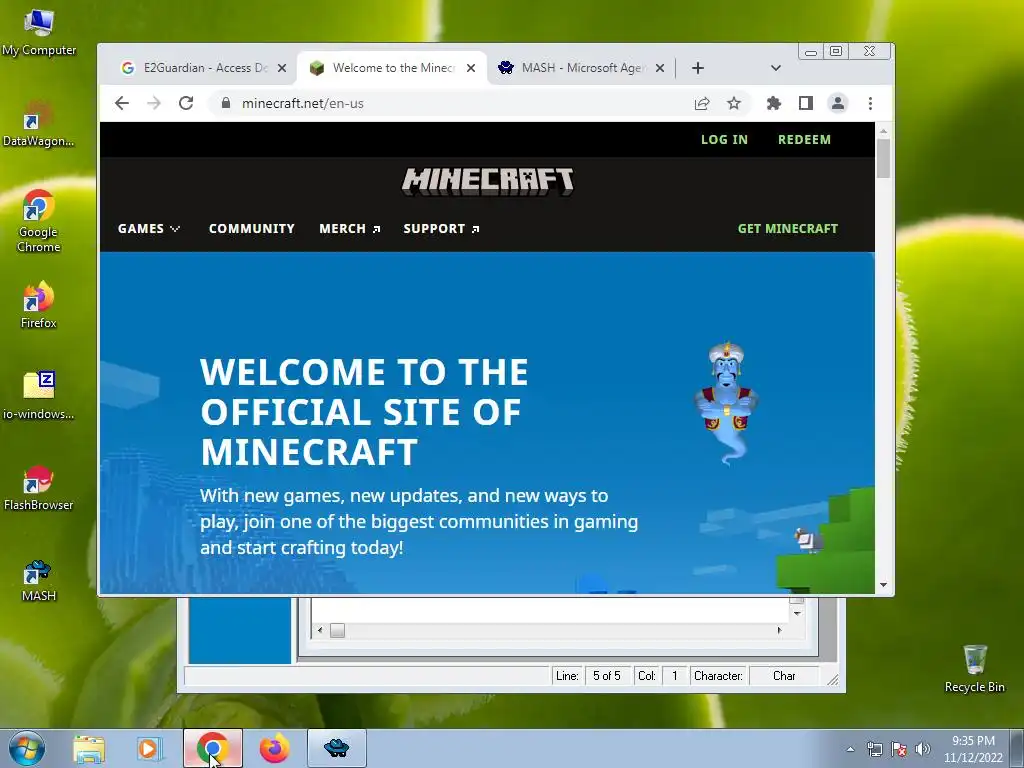Open the FlashBrowser desktop shortcut
Image resolution: width=1024 pixels, height=768 pixels.
[x=39, y=487]
